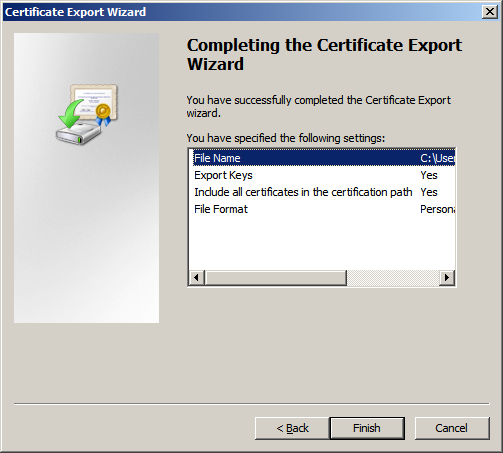The width and height of the screenshot is (503, 453).
Task: Close the Certificate Export Wizard window
Action: point(490,12)
